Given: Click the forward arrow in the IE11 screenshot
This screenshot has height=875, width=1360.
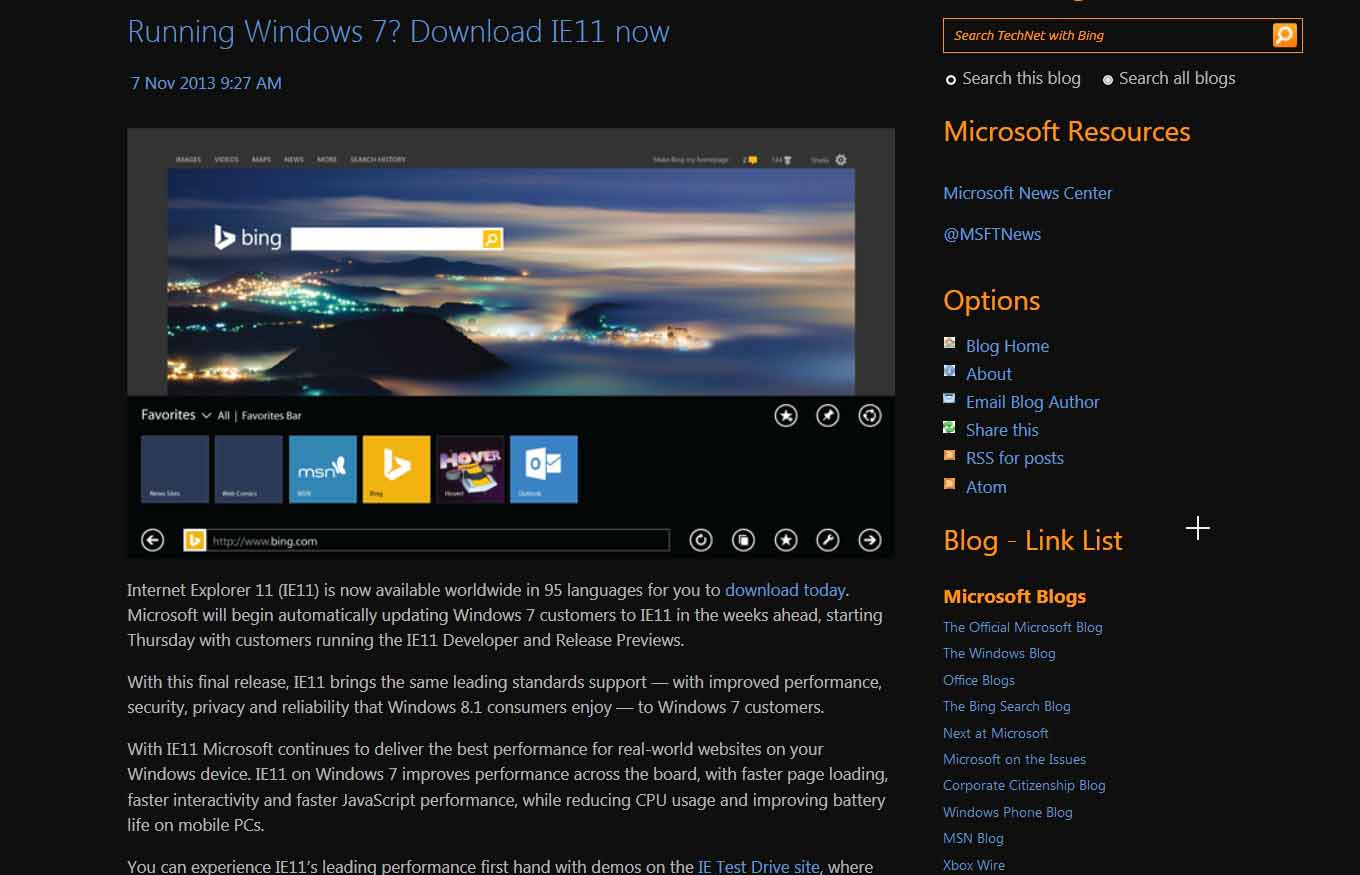Looking at the screenshot, I should (870, 540).
